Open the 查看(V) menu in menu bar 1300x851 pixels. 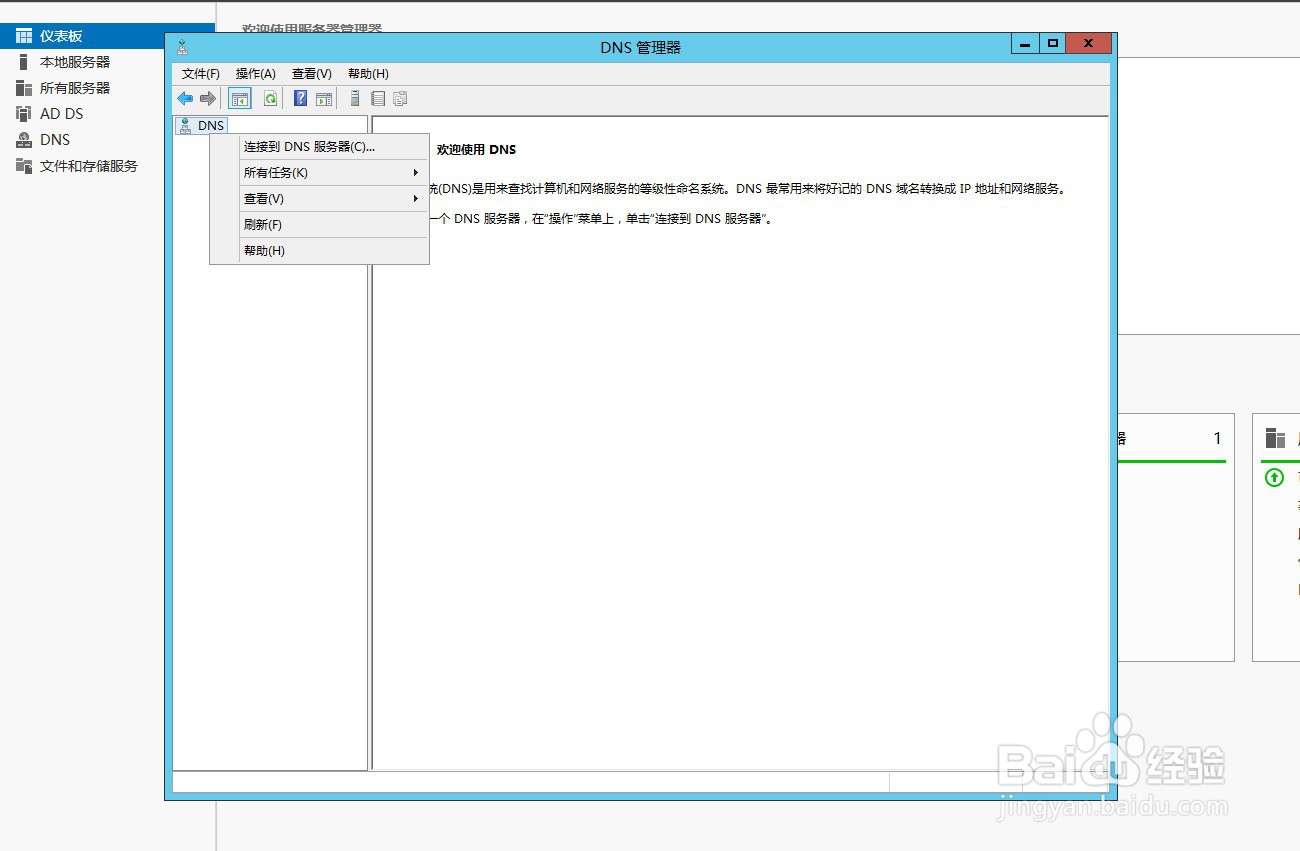point(312,74)
